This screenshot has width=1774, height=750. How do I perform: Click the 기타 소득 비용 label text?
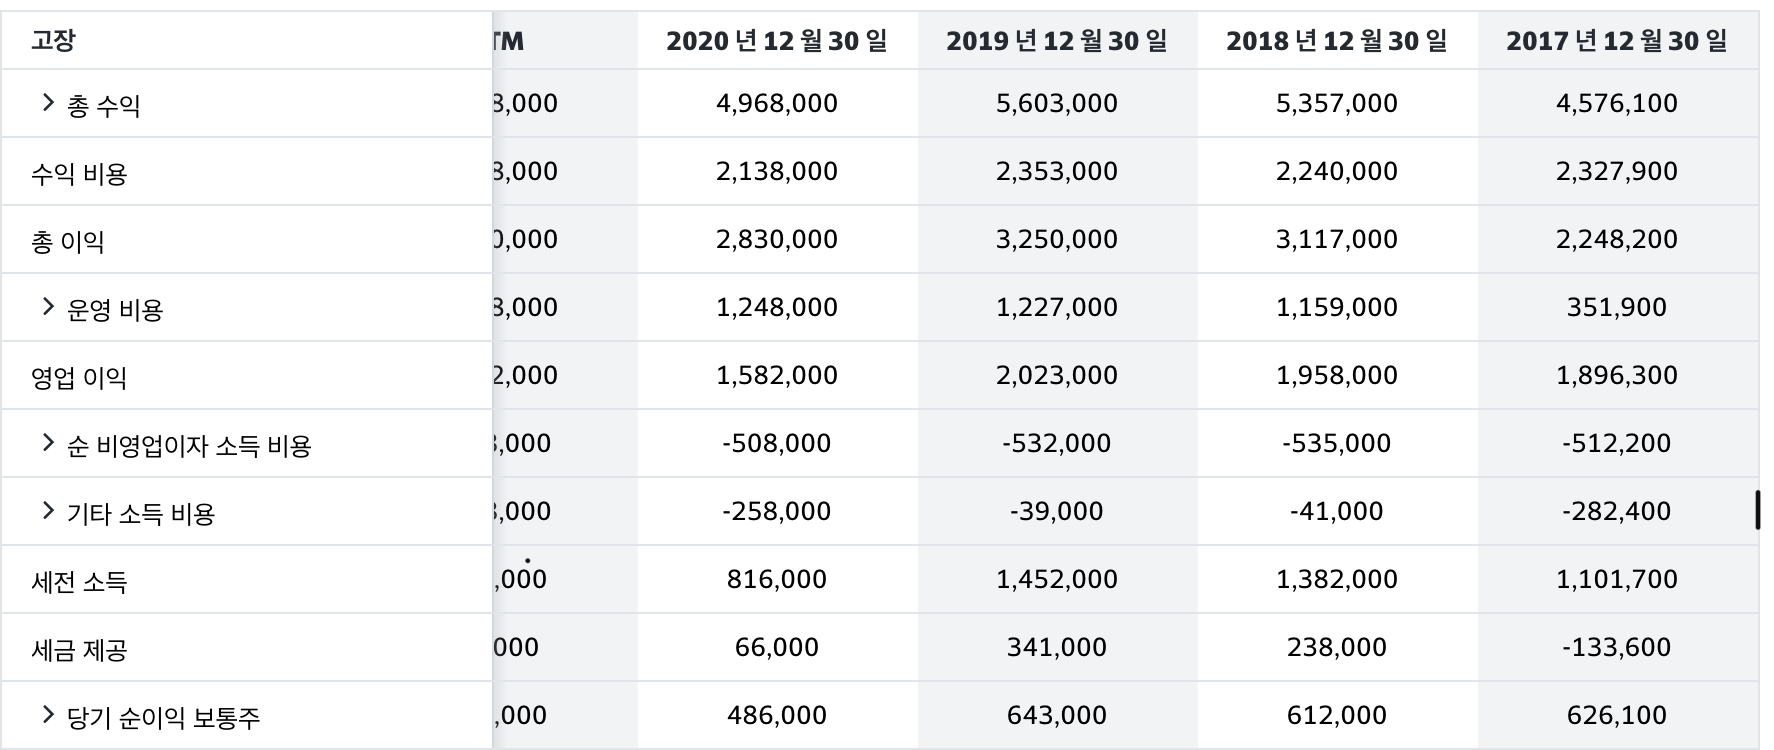(x=141, y=514)
